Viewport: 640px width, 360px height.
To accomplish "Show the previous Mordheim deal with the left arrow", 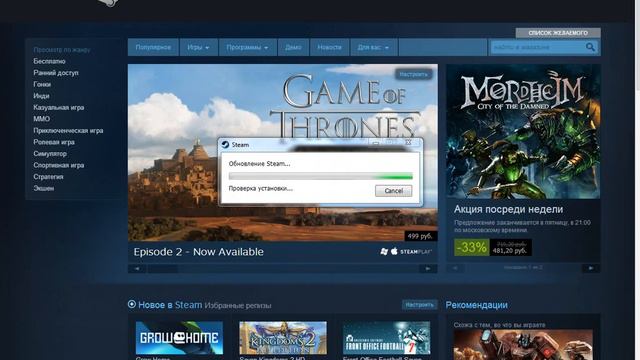I will tap(455, 268).
